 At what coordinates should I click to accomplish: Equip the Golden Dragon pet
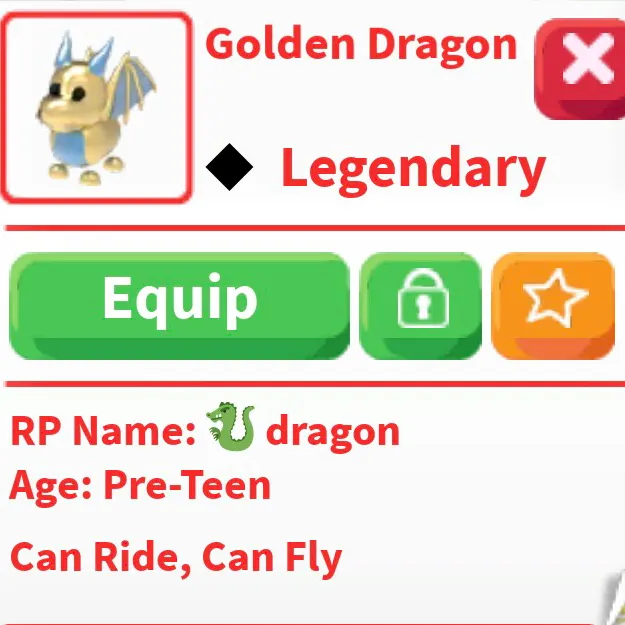[179, 306]
